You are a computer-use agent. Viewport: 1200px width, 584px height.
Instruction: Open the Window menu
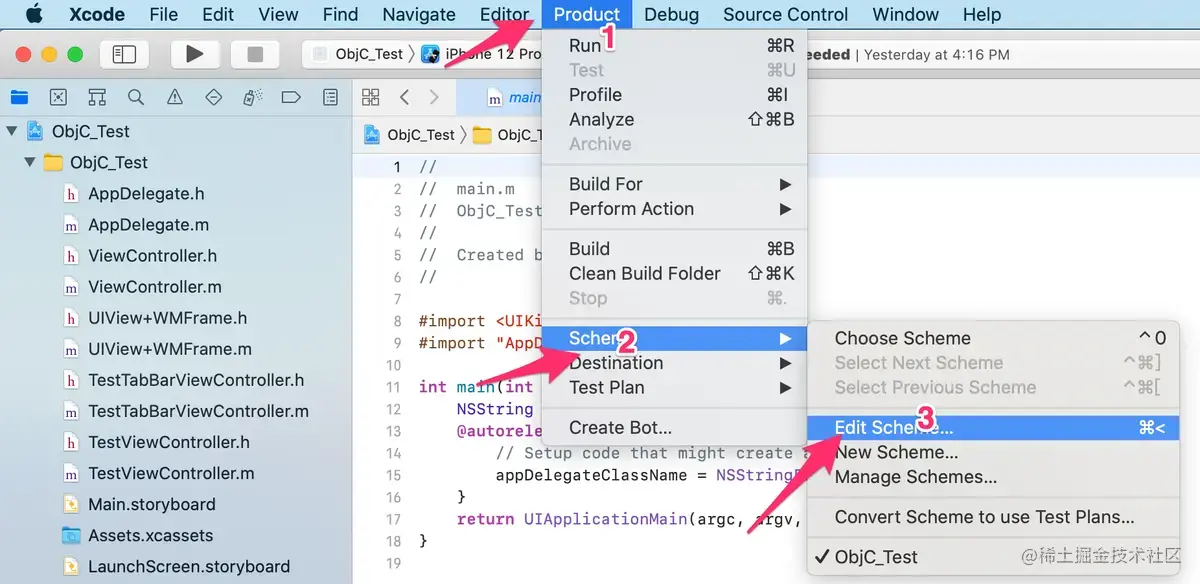[905, 14]
